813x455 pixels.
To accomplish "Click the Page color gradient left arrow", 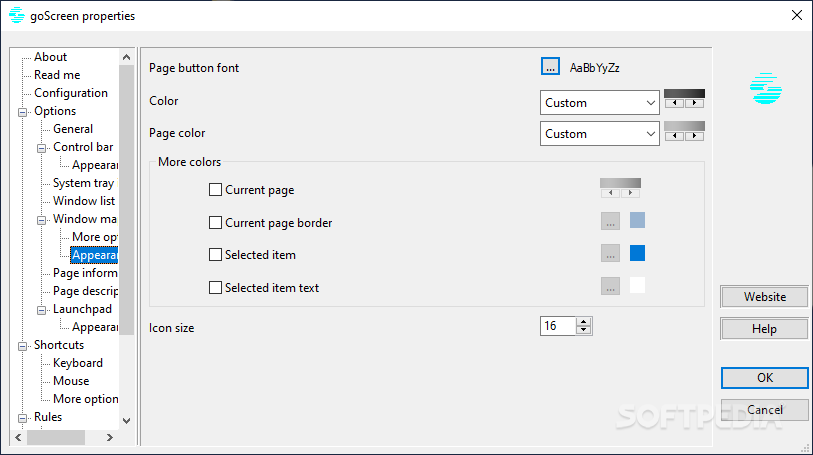I will point(674,136).
